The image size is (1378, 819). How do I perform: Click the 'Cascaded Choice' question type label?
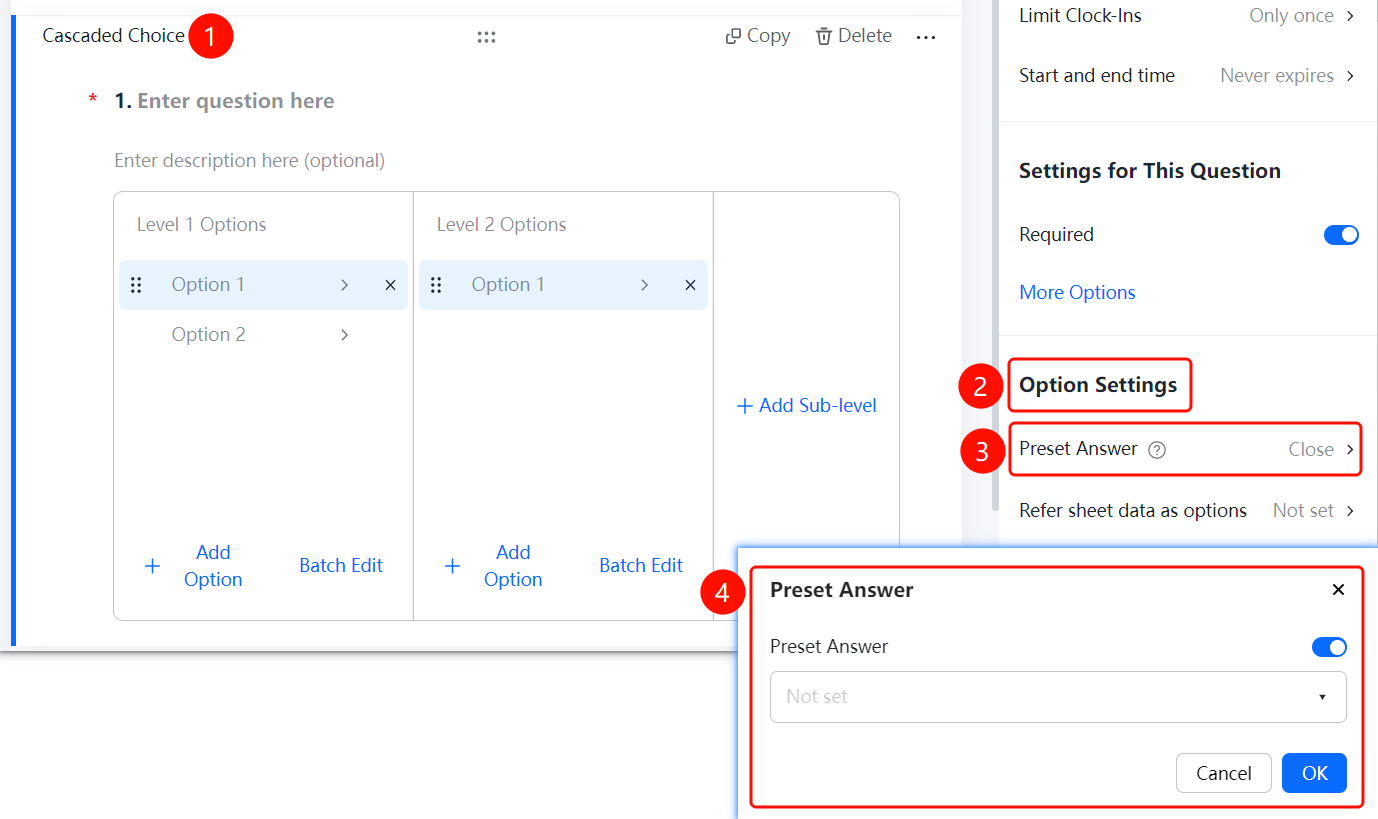[114, 36]
